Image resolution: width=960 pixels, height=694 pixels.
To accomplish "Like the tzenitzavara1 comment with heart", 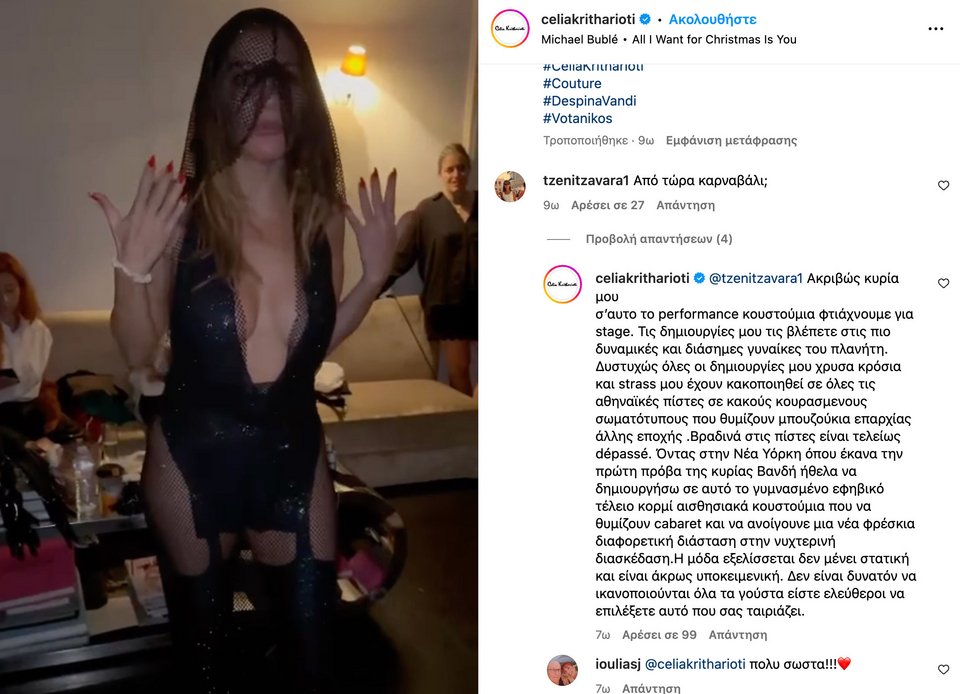I will pyautogui.click(x=943, y=185).
